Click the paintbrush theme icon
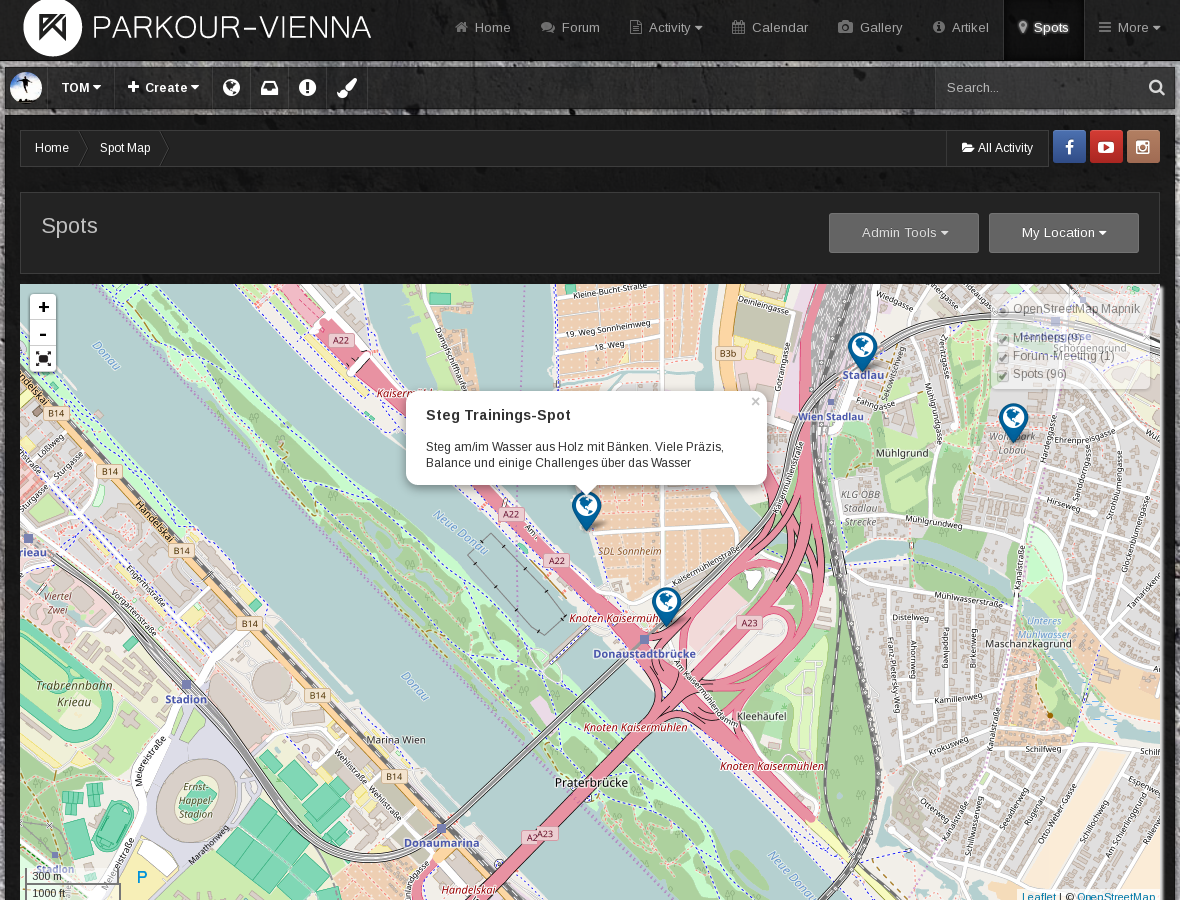Viewport: 1180px width, 900px height. click(x=347, y=87)
